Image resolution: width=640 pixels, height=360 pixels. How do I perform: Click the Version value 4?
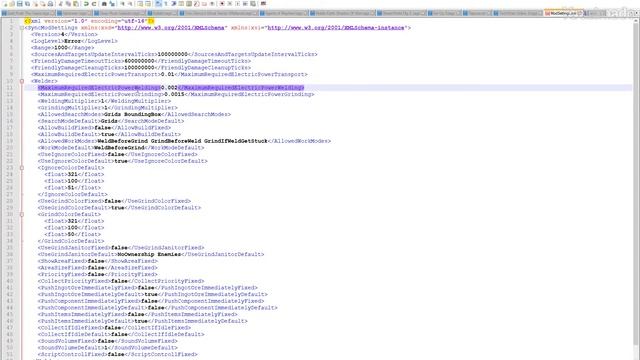point(62,34)
